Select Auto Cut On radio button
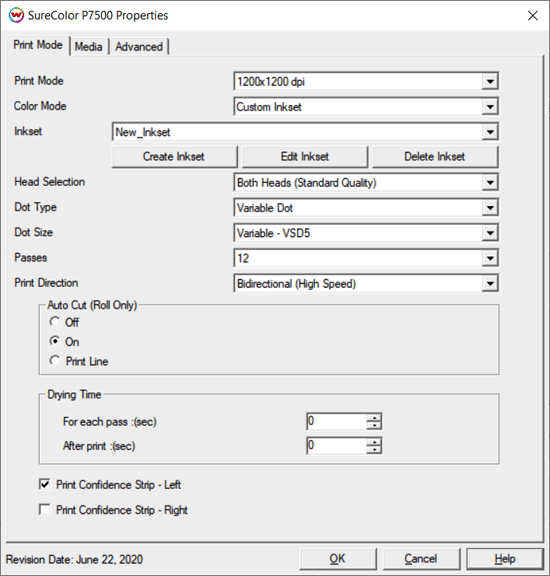 click(x=55, y=342)
